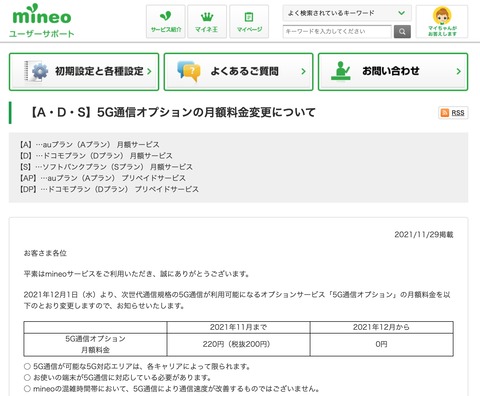
Task: Click the search magnifier button
Action: click(x=402, y=32)
